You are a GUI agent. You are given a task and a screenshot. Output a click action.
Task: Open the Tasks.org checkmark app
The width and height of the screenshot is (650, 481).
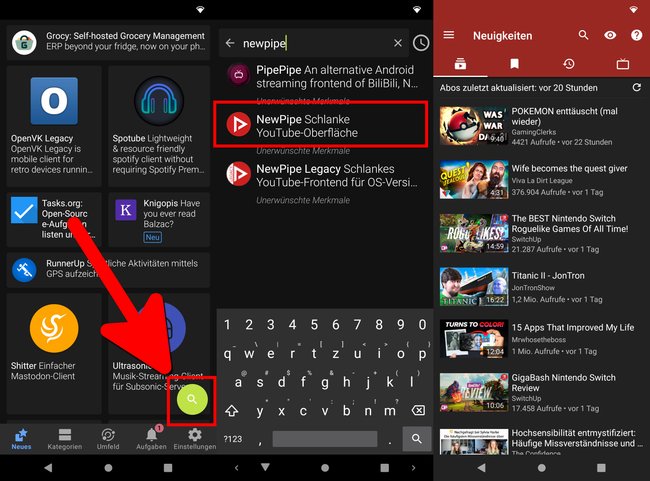tap(54, 220)
